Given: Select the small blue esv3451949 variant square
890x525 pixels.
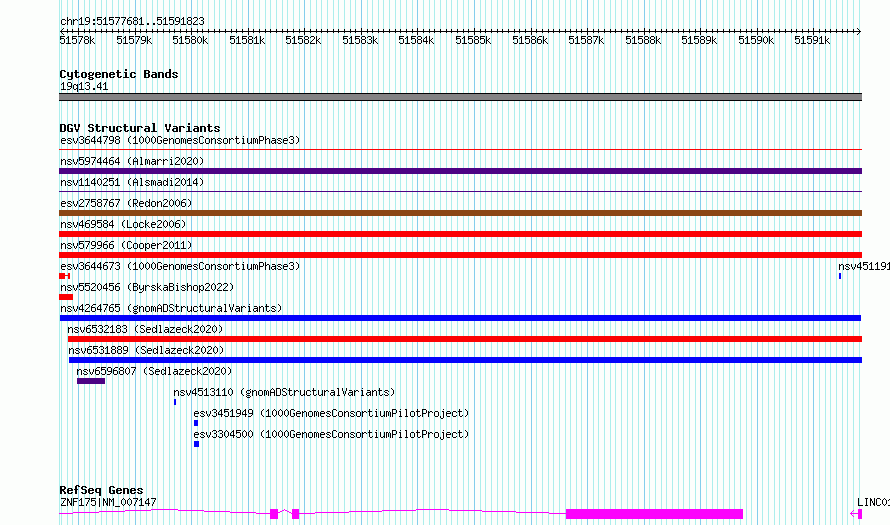Looking at the screenshot, I should pos(196,423).
